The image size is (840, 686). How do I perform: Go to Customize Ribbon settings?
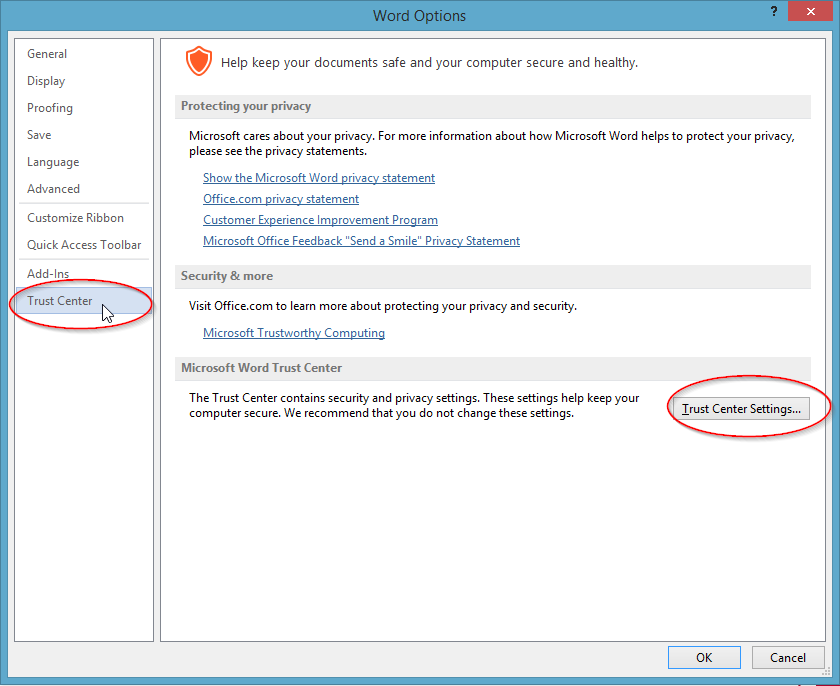coord(76,217)
